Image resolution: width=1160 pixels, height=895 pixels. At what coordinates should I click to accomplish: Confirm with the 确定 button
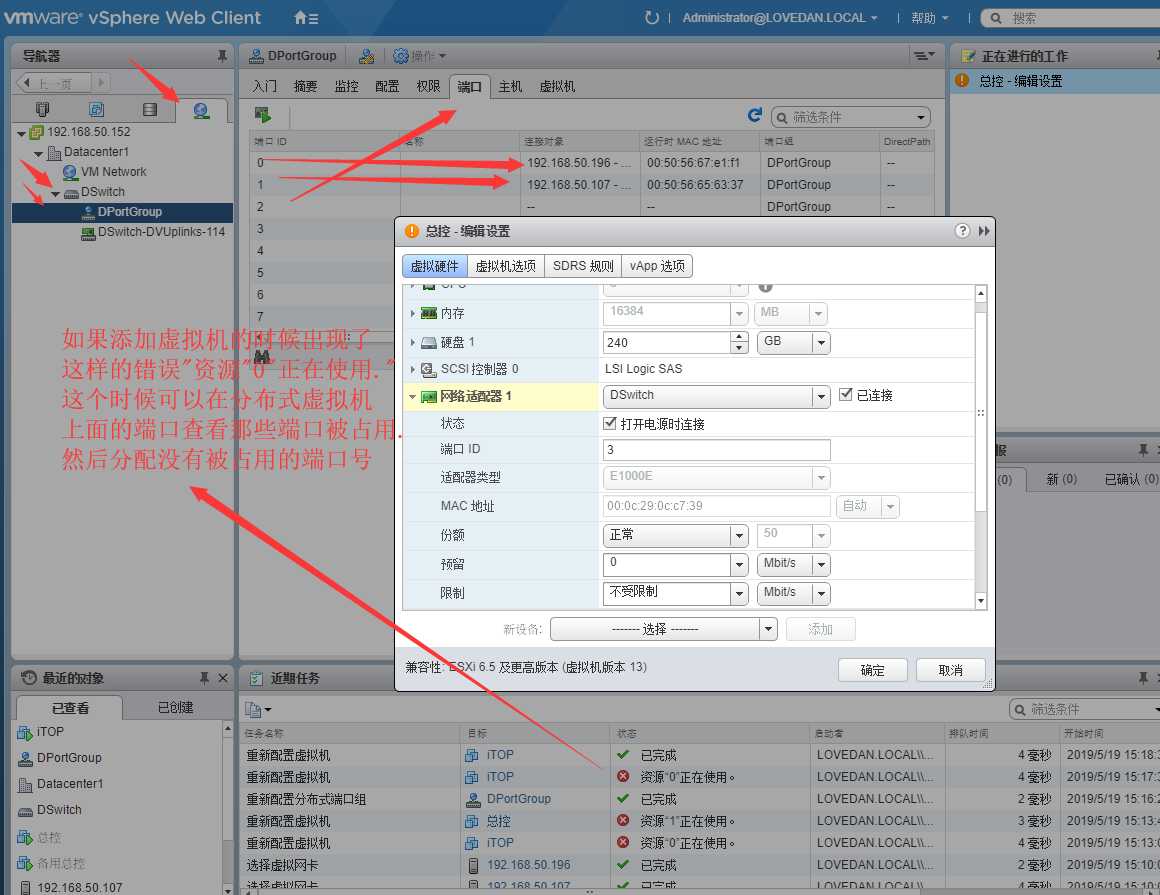pos(872,670)
